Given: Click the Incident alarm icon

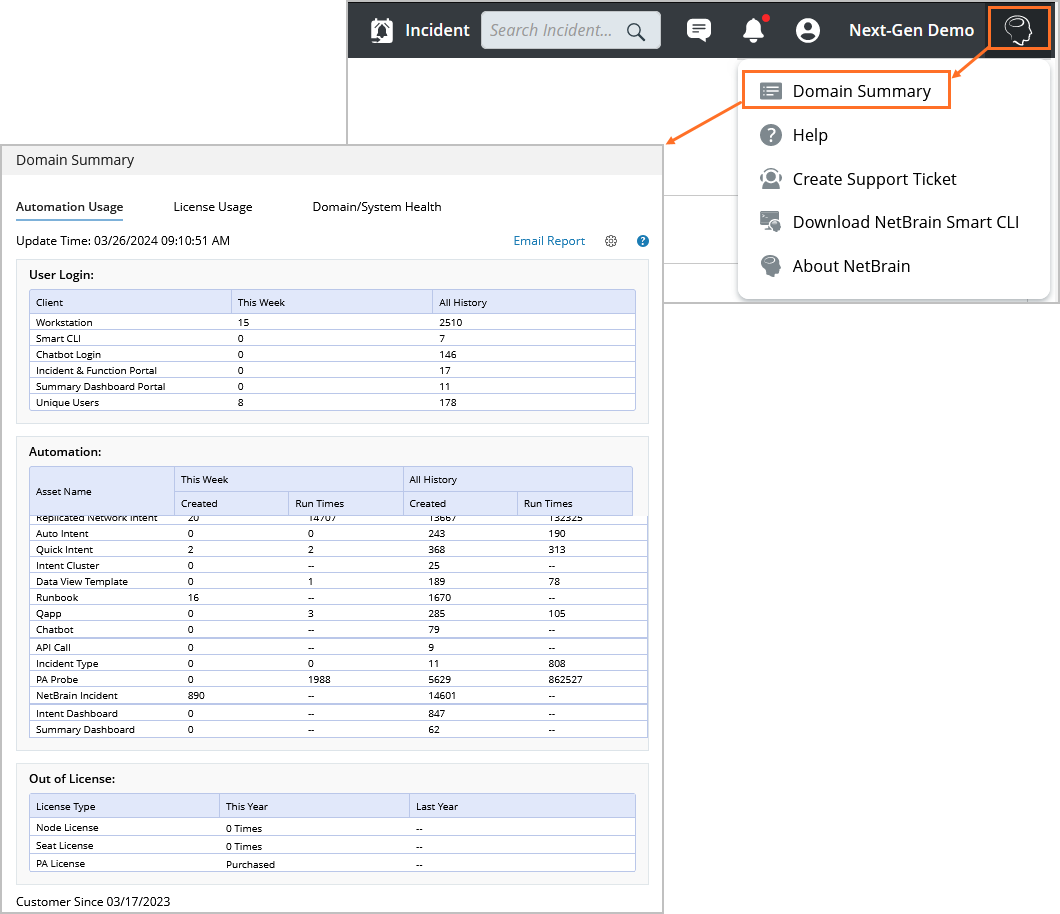Looking at the screenshot, I should point(381,30).
